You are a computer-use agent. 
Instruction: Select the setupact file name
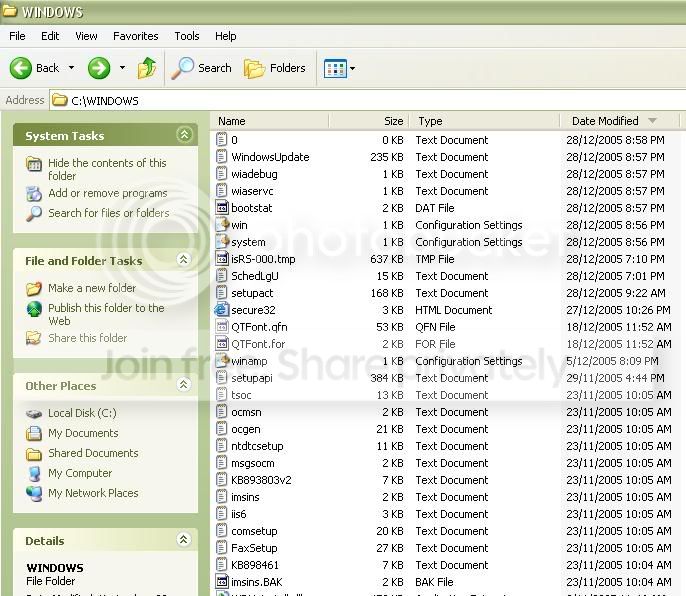point(252,293)
